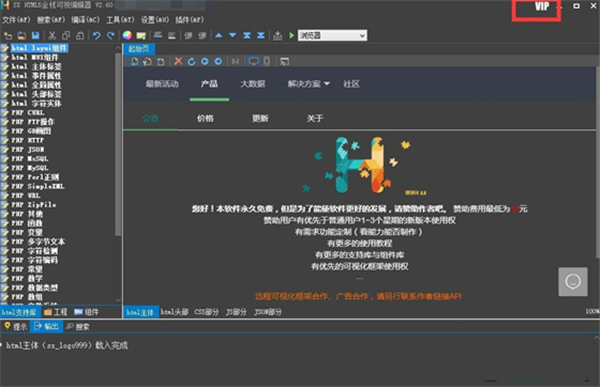Click the export download icon
Image resolution: width=600 pixels, height=387 pixels.
[x=277, y=36]
